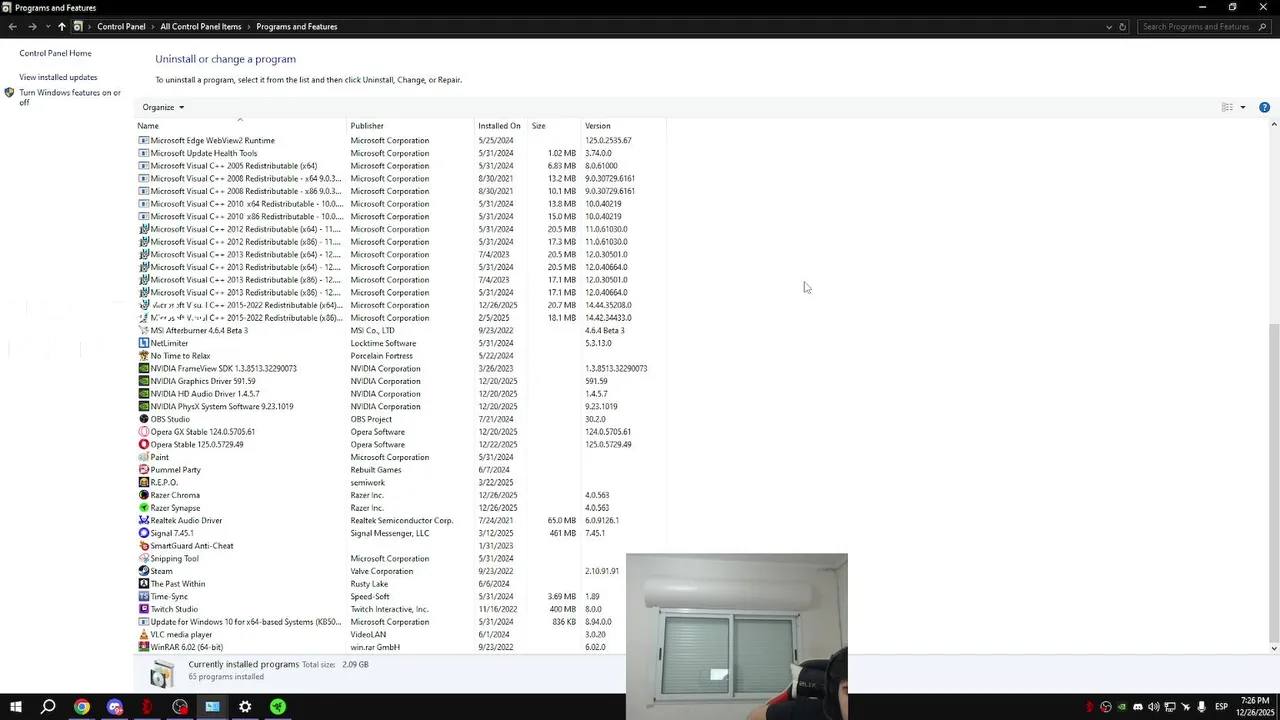Open the address bar history dropdown
This screenshot has height=720, width=1280.
coord(1108,27)
